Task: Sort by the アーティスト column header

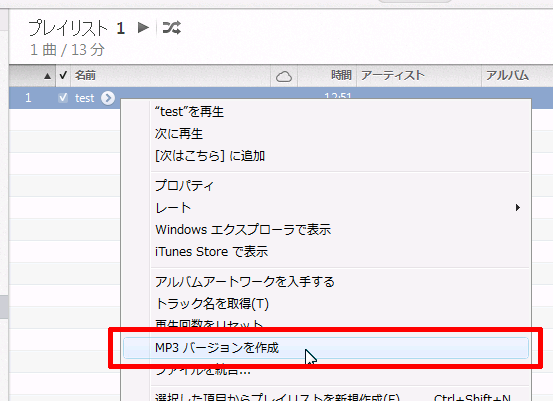Action: pos(393,75)
